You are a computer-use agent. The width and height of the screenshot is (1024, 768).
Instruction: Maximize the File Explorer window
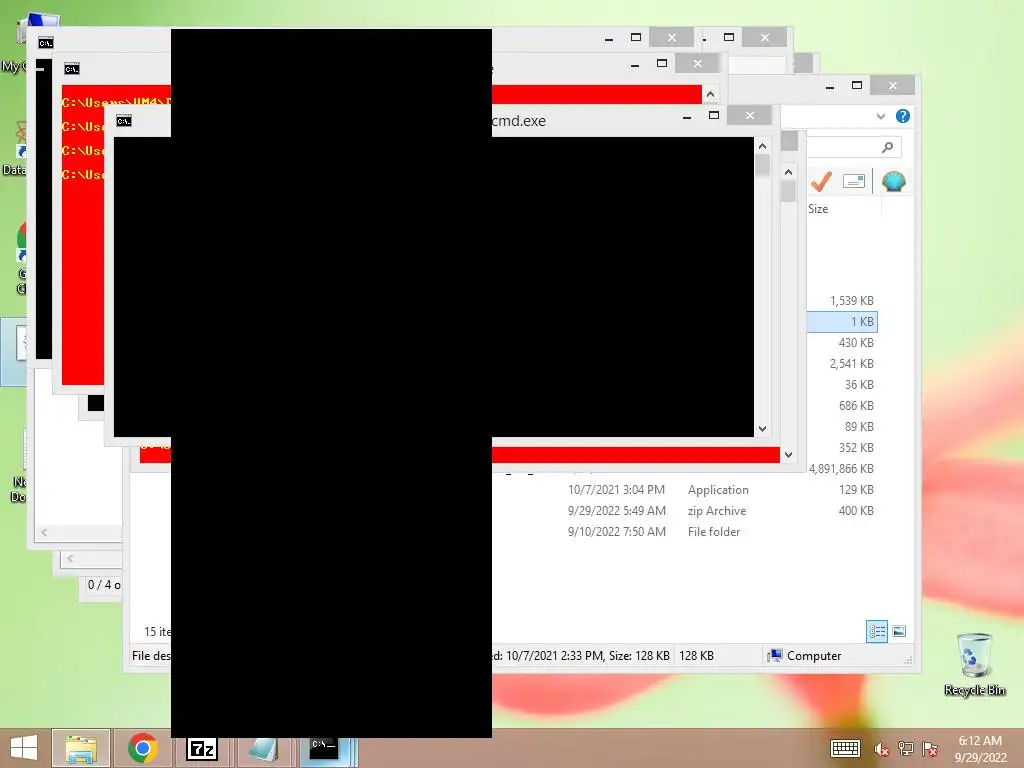pyautogui.click(x=857, y=86)
